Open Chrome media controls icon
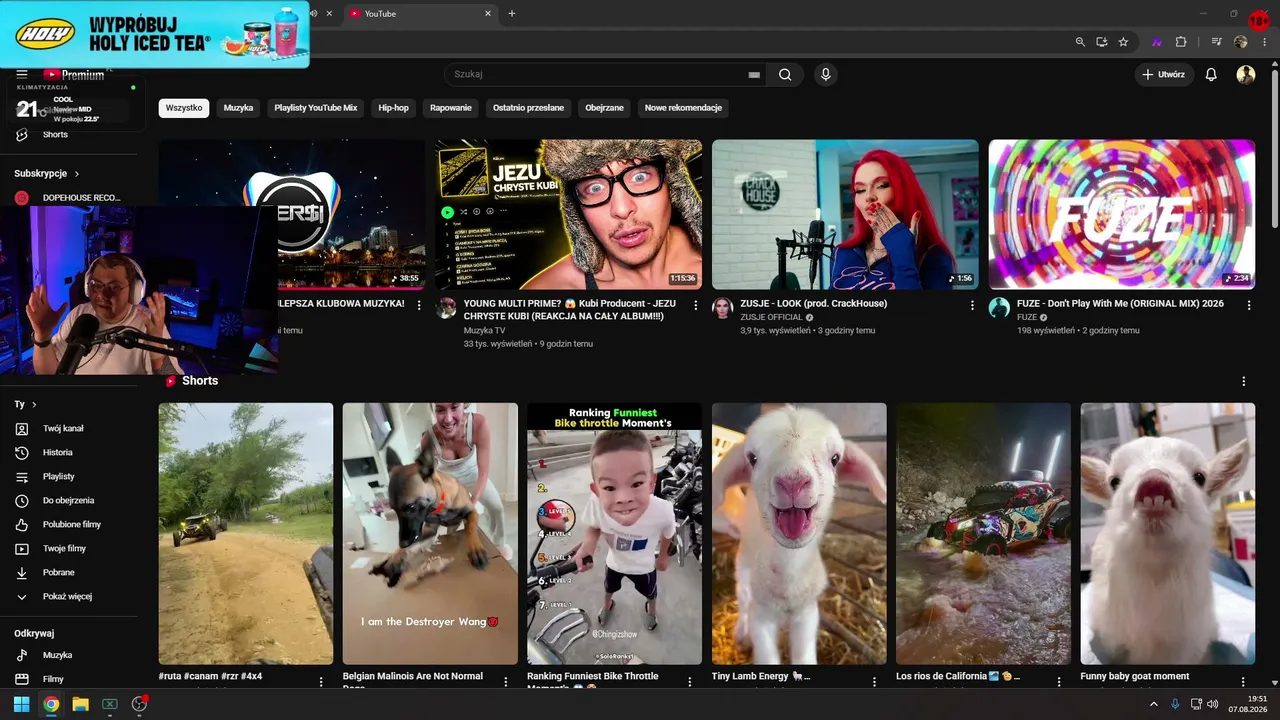This screenshot has width=1280, height=720. (1217, 42)
